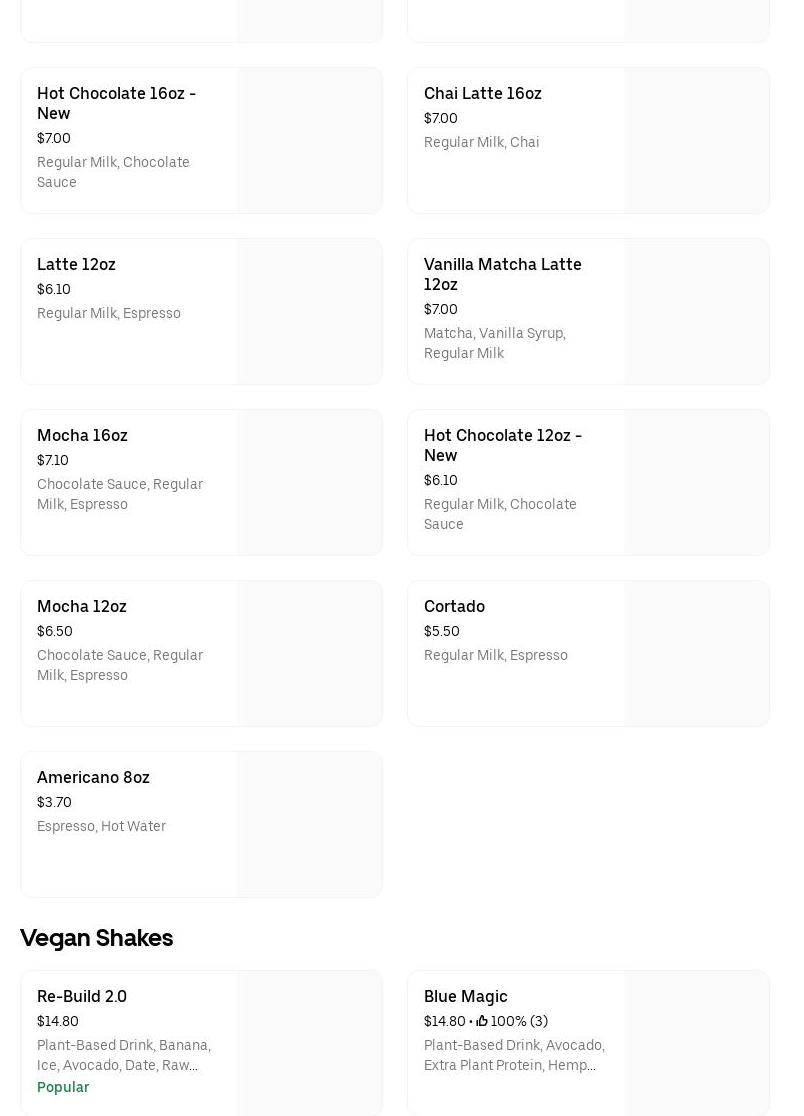804x1116 pixels.
Task: Select the Americano 8oz item
Action: click(93, 778)
